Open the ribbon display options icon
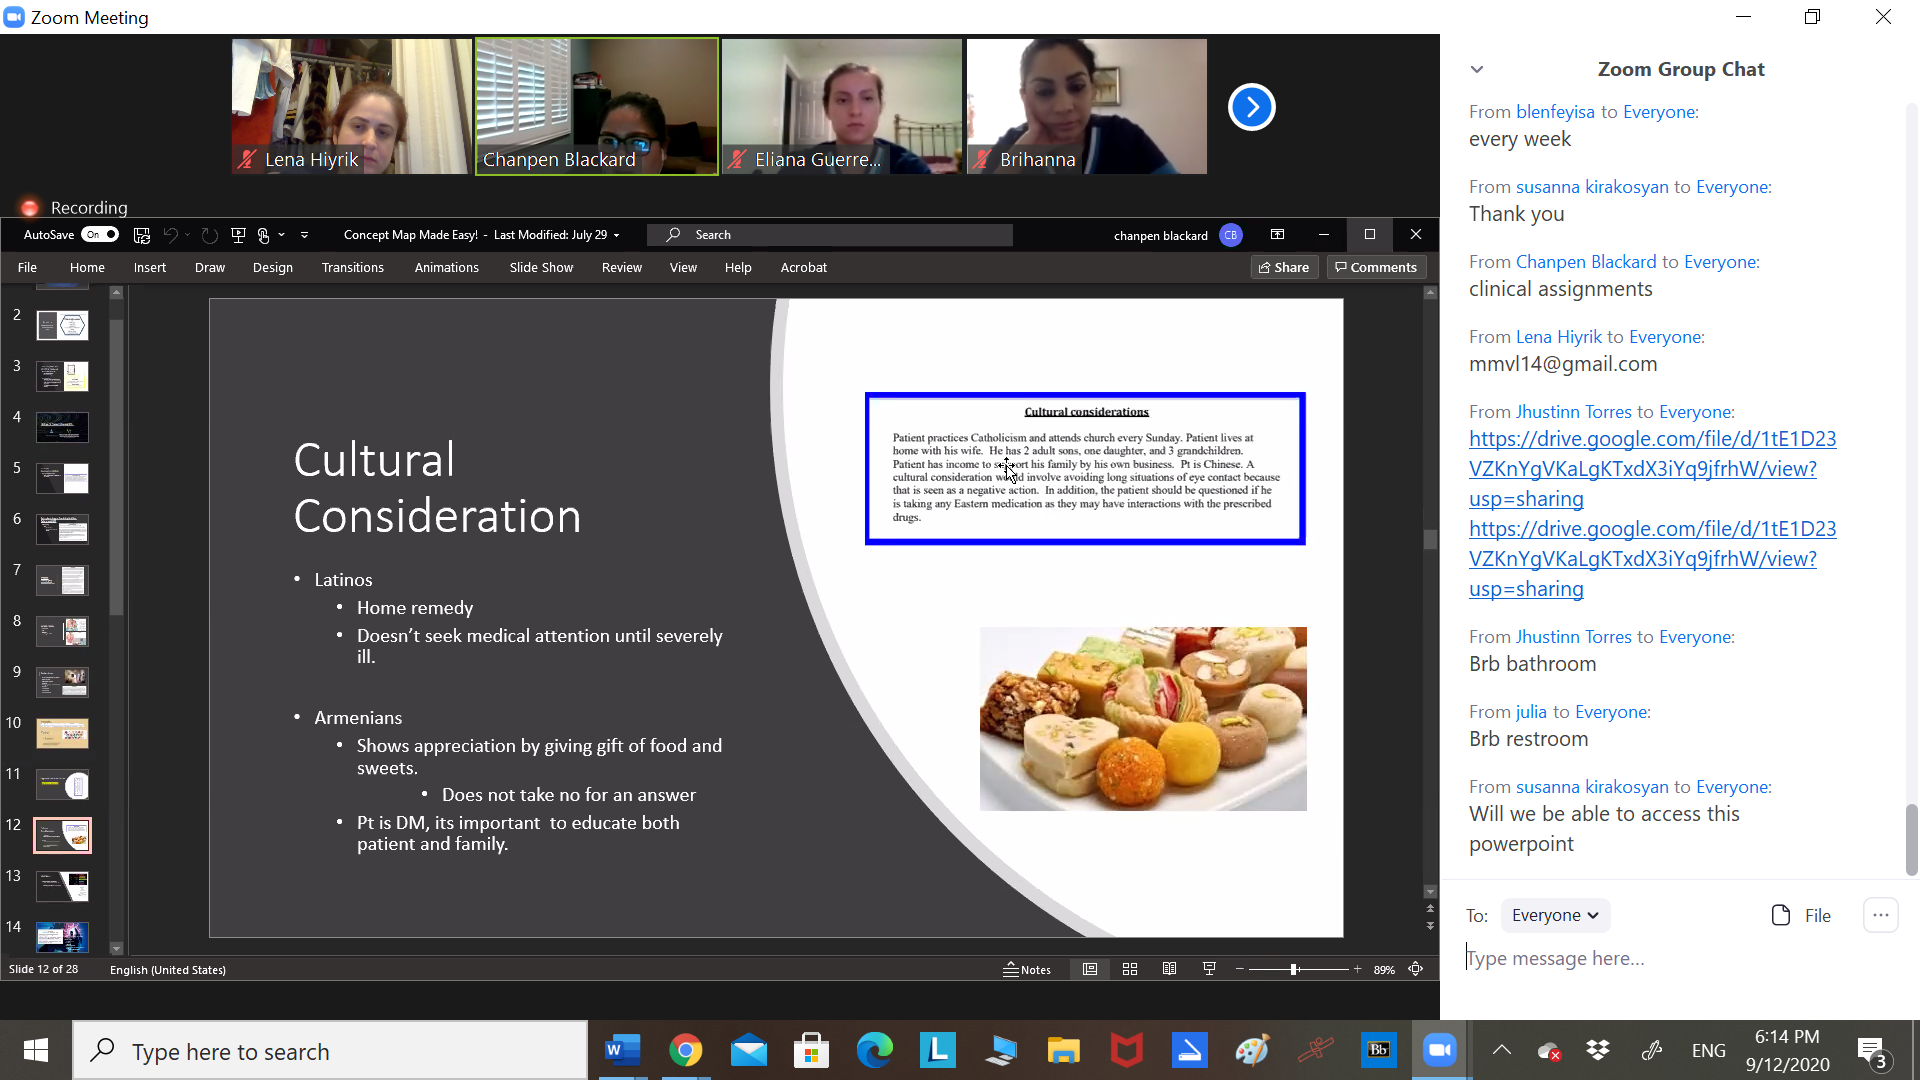The width and height of the screenshot is (1920, 1080). point(1277,234)
